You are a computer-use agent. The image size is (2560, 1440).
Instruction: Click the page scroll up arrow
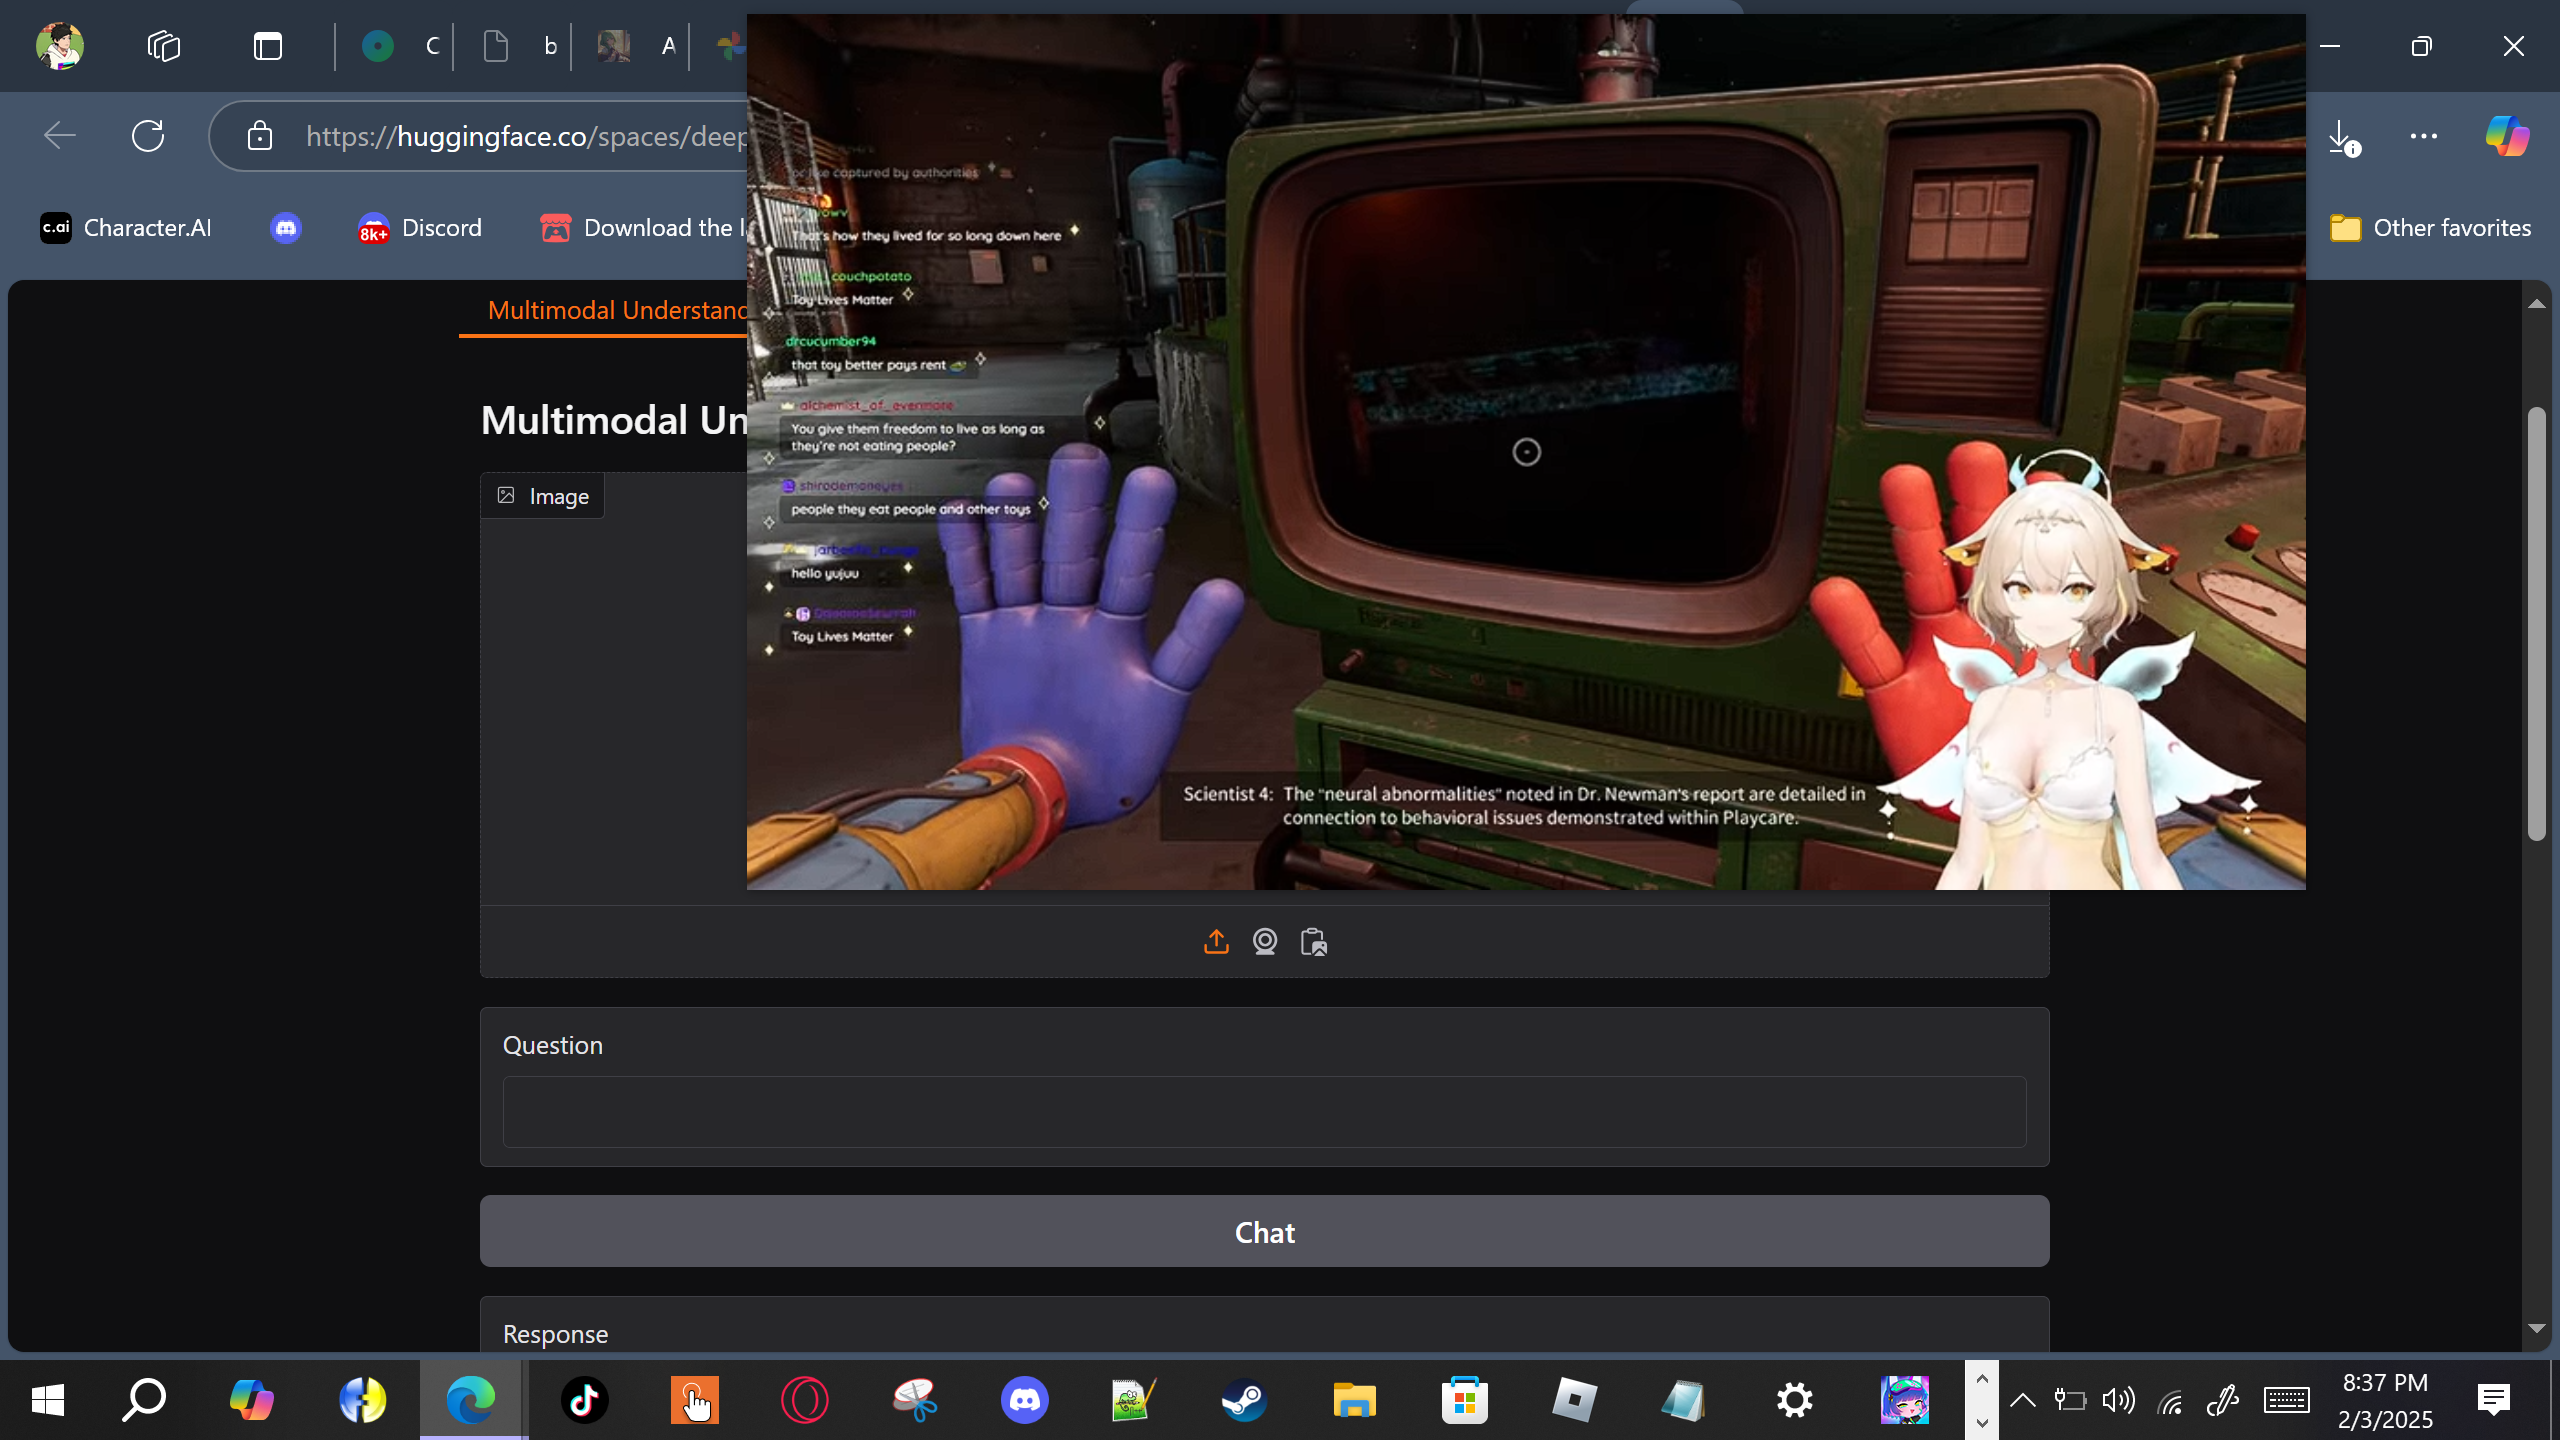pyautogui.click(x=2536, y=303)
